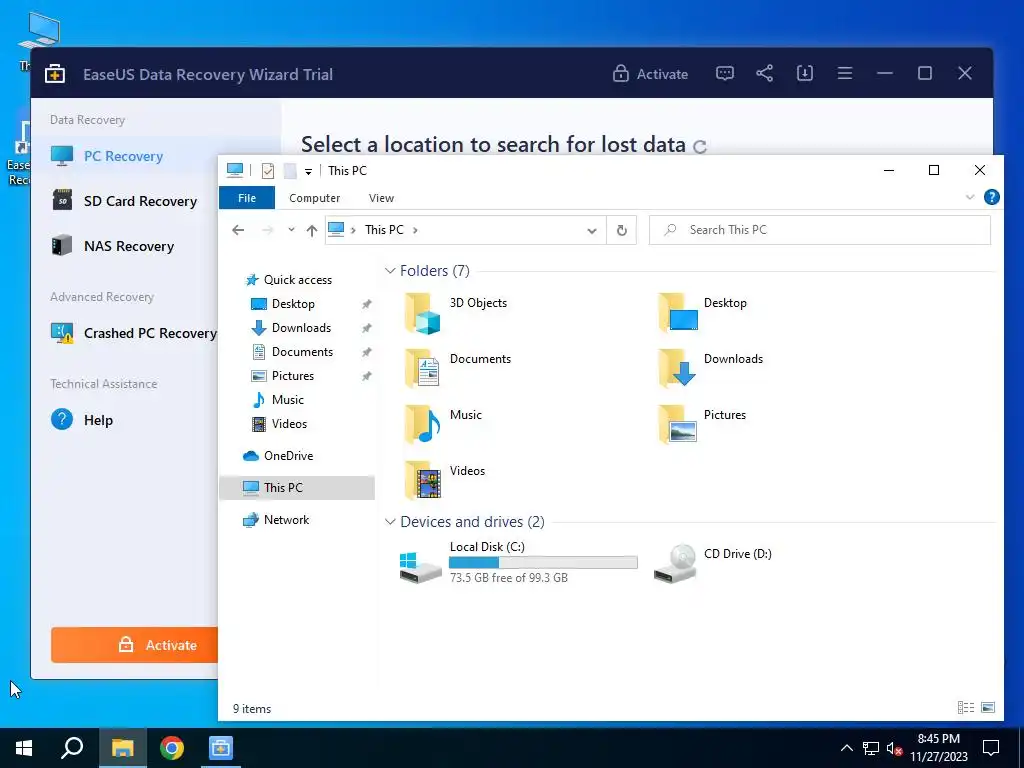Open the Windows Start menu
This screenshot has height=768, width=1024.
pyautogui.click(x=24, y=748)
